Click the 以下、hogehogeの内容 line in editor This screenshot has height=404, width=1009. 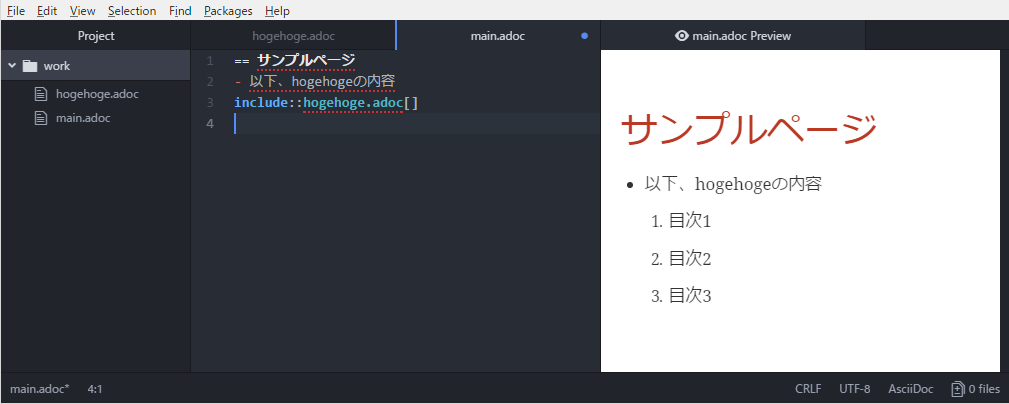coord(321,82)
